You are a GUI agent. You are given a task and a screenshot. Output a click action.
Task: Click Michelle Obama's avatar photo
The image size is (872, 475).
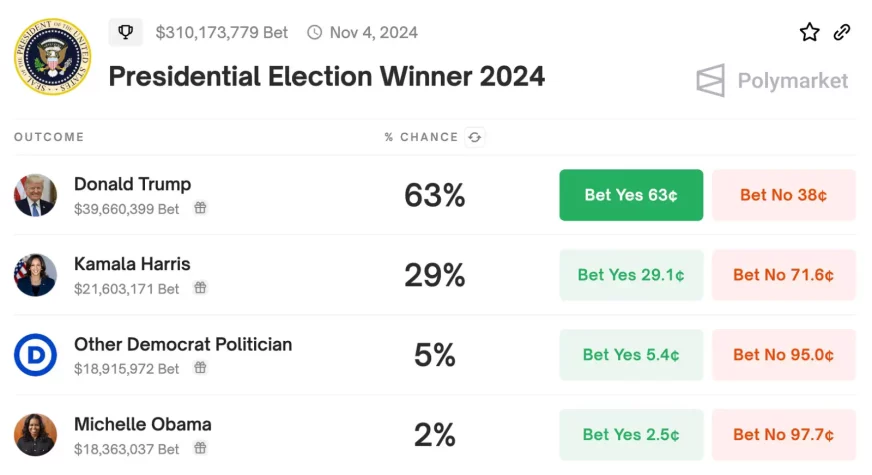(x=35, y=435)
